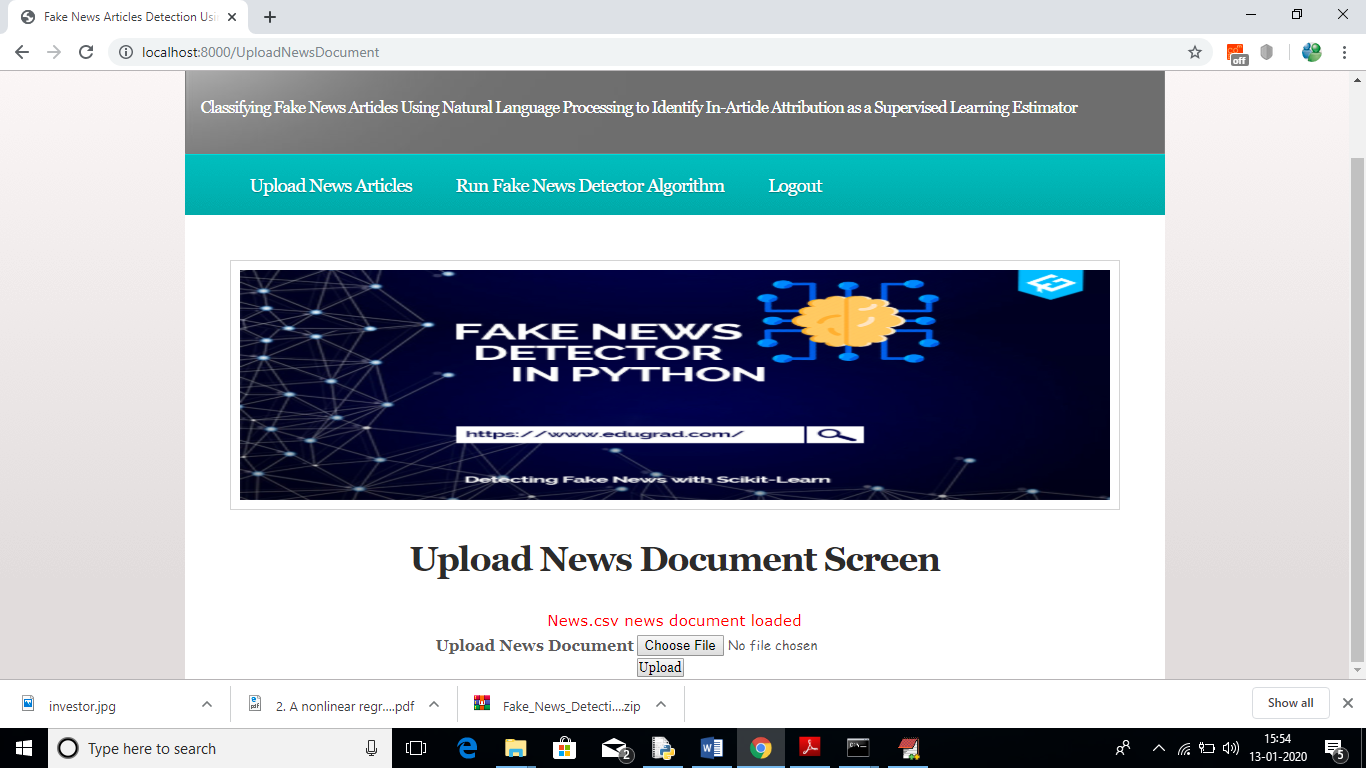
Task: Switch to Microsoft Word in taskbar
Action: tap(712, 748)
